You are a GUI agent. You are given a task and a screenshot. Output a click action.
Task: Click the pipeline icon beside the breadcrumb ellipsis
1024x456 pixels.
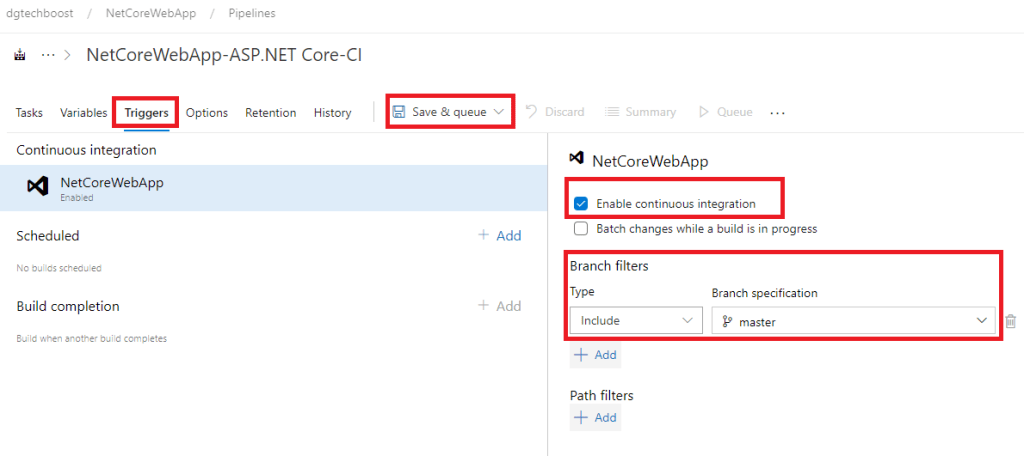pyautogui.click(x=20, y=55)
